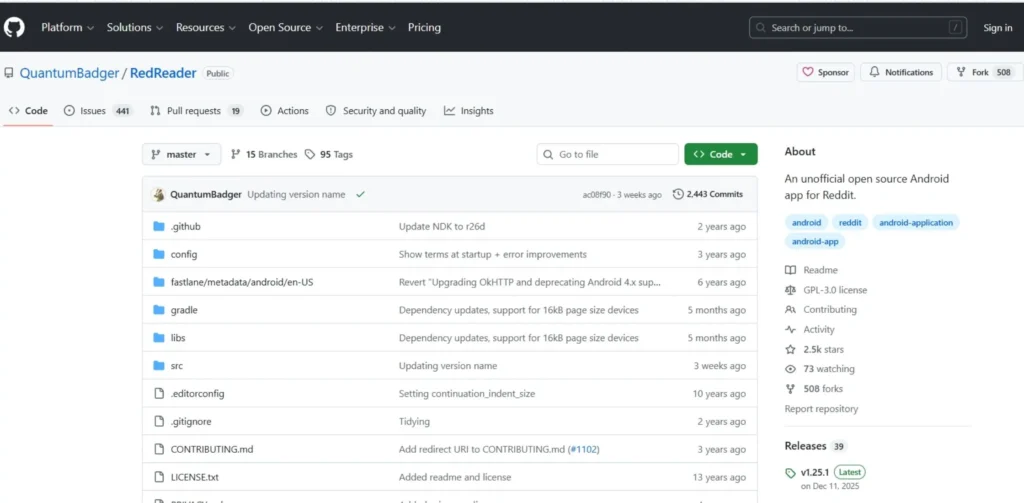Click the GitHub Octocat logo
This screenshot has height=503, width=1024.
[x=14, y=27]
